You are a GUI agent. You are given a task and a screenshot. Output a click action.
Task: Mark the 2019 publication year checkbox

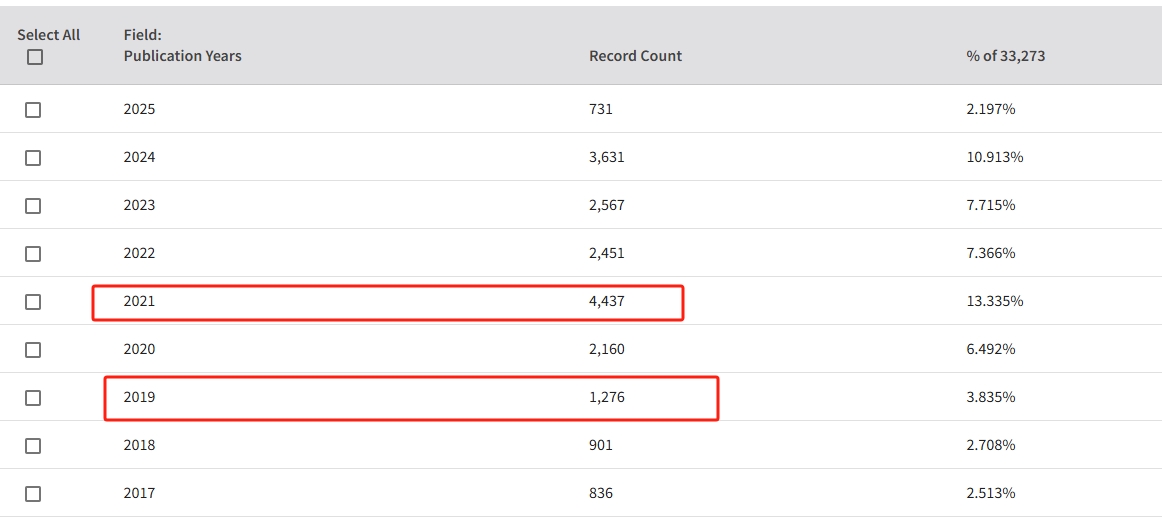(x=33, y=398)
